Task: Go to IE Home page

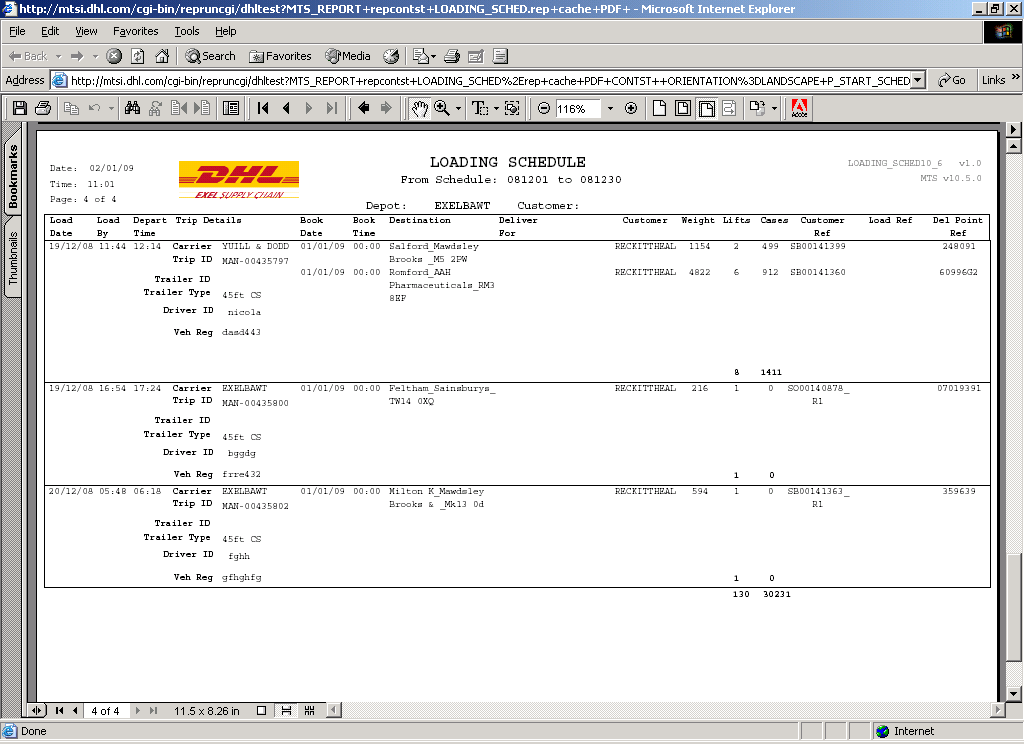Action: point(162,56)
